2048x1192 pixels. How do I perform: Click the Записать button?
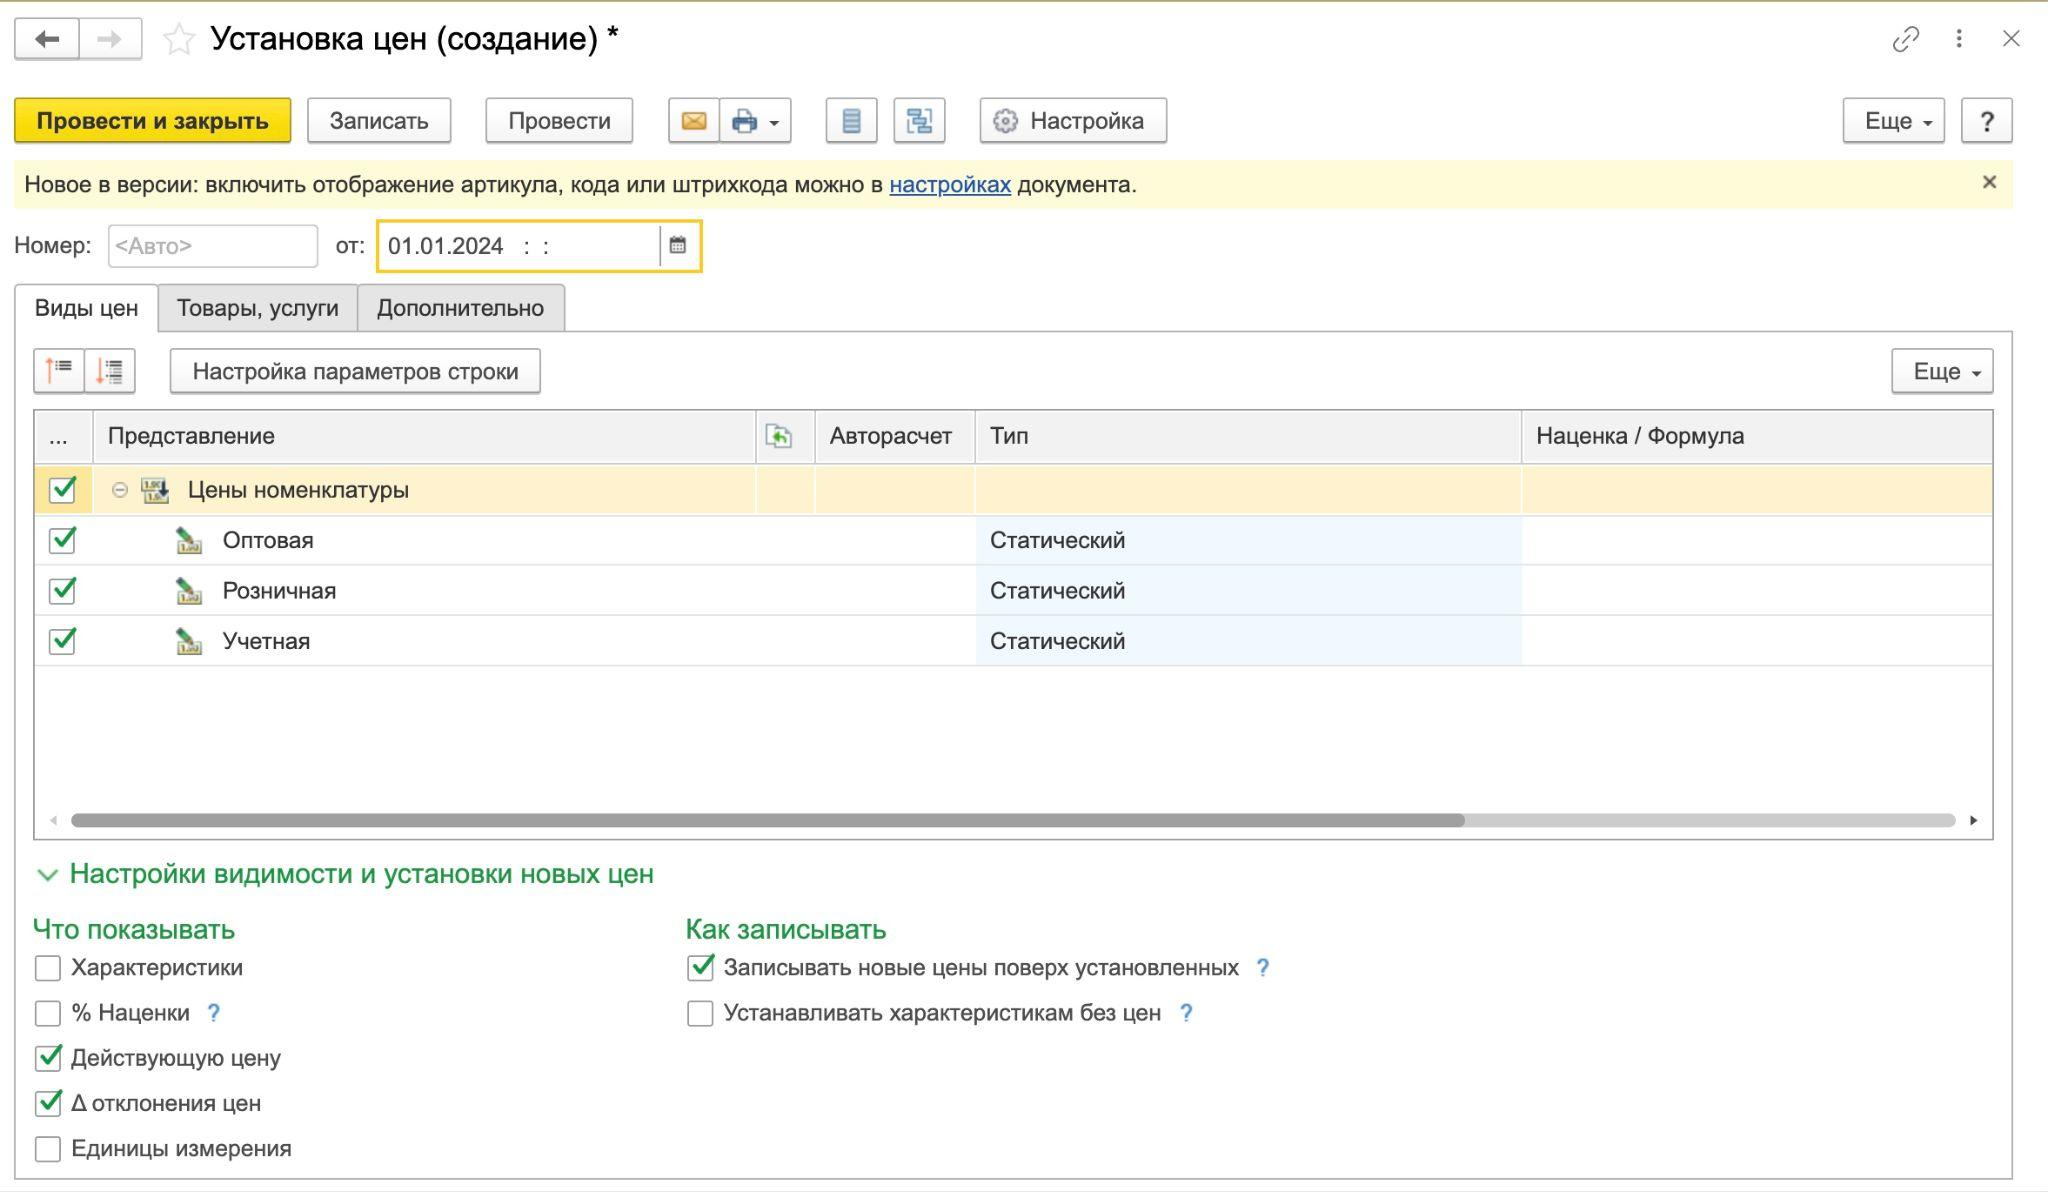[379, 121]
